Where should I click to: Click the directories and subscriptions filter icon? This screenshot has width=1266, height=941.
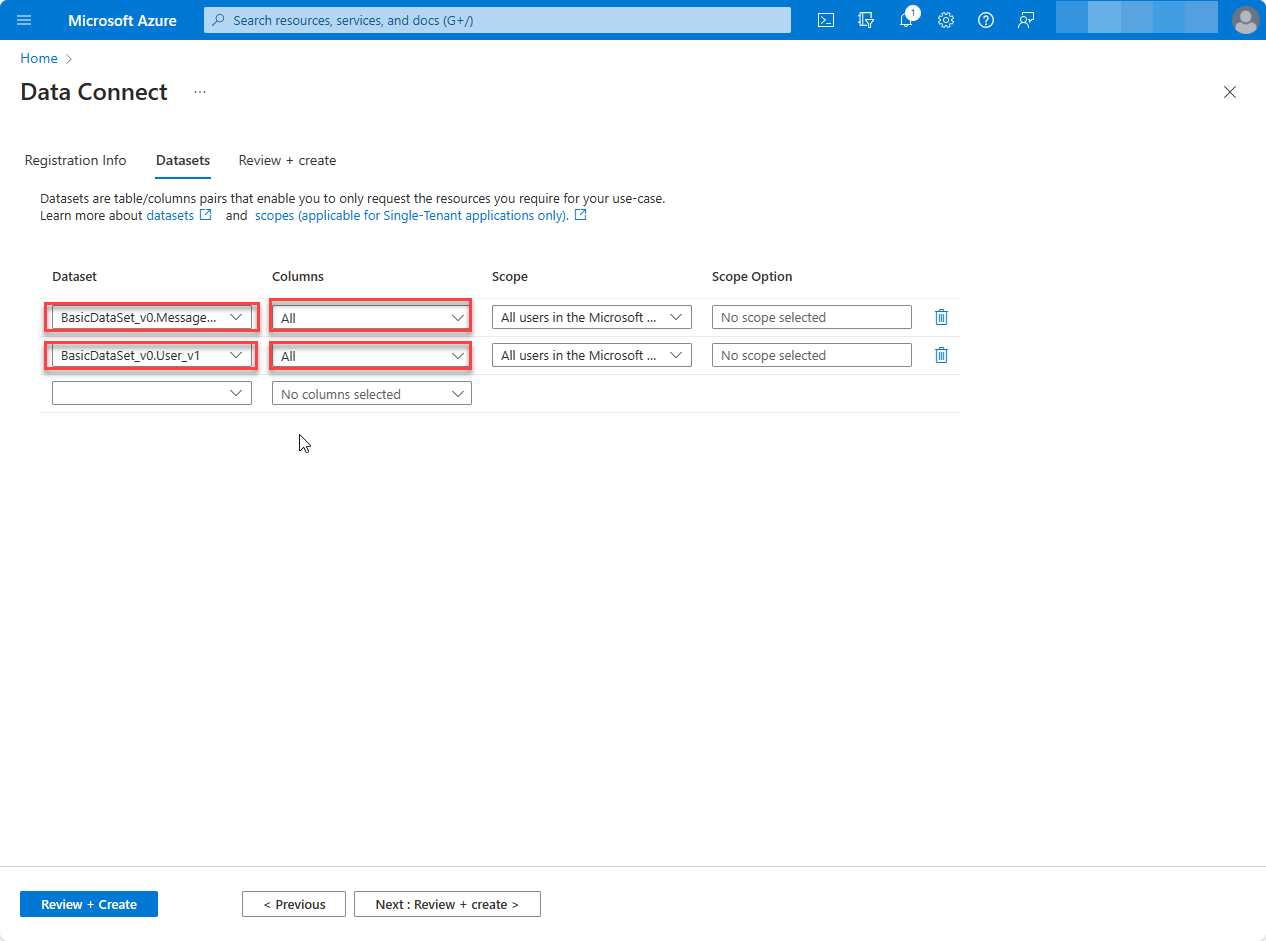click(866, 20)
